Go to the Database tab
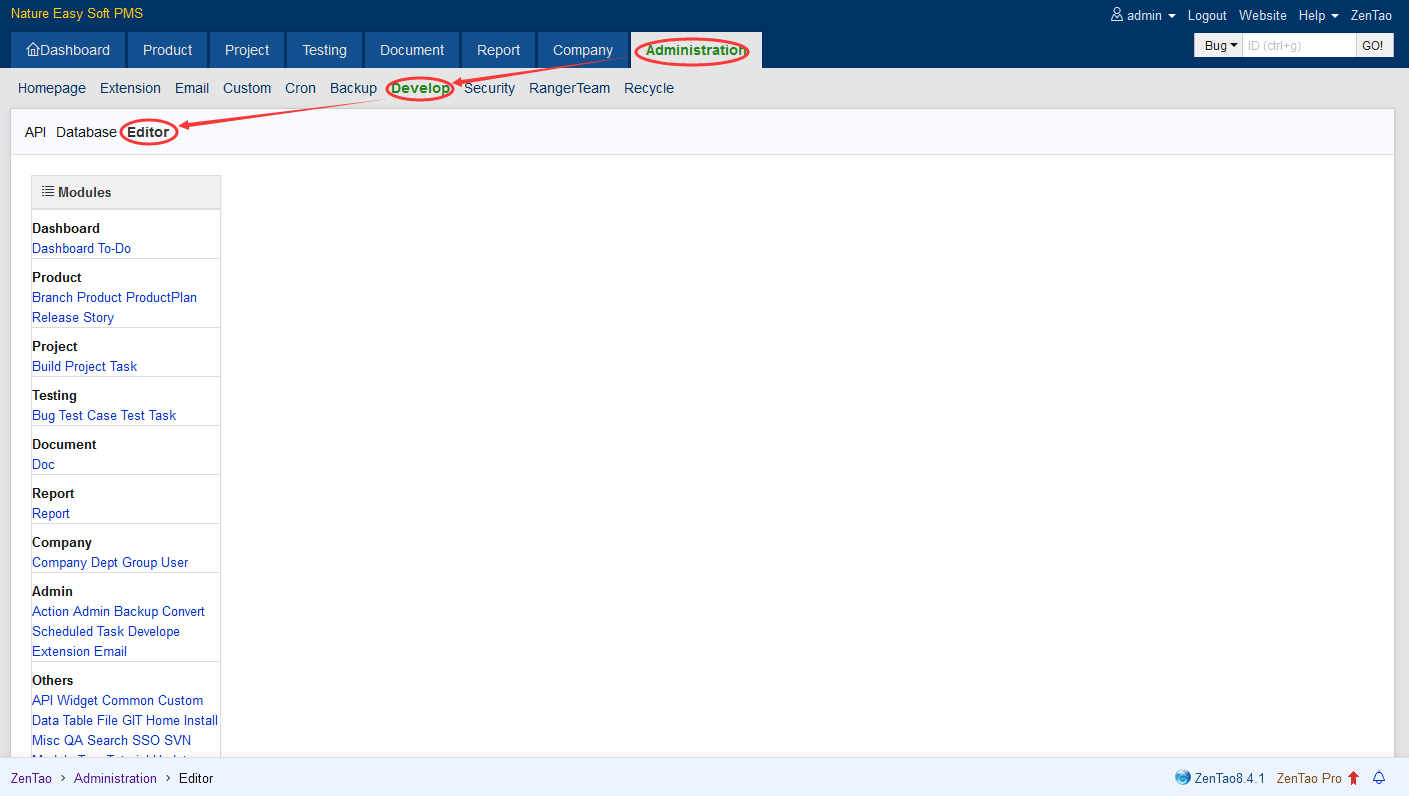Viewport: 1409px width, 796px height. click(x=86, y=132)
